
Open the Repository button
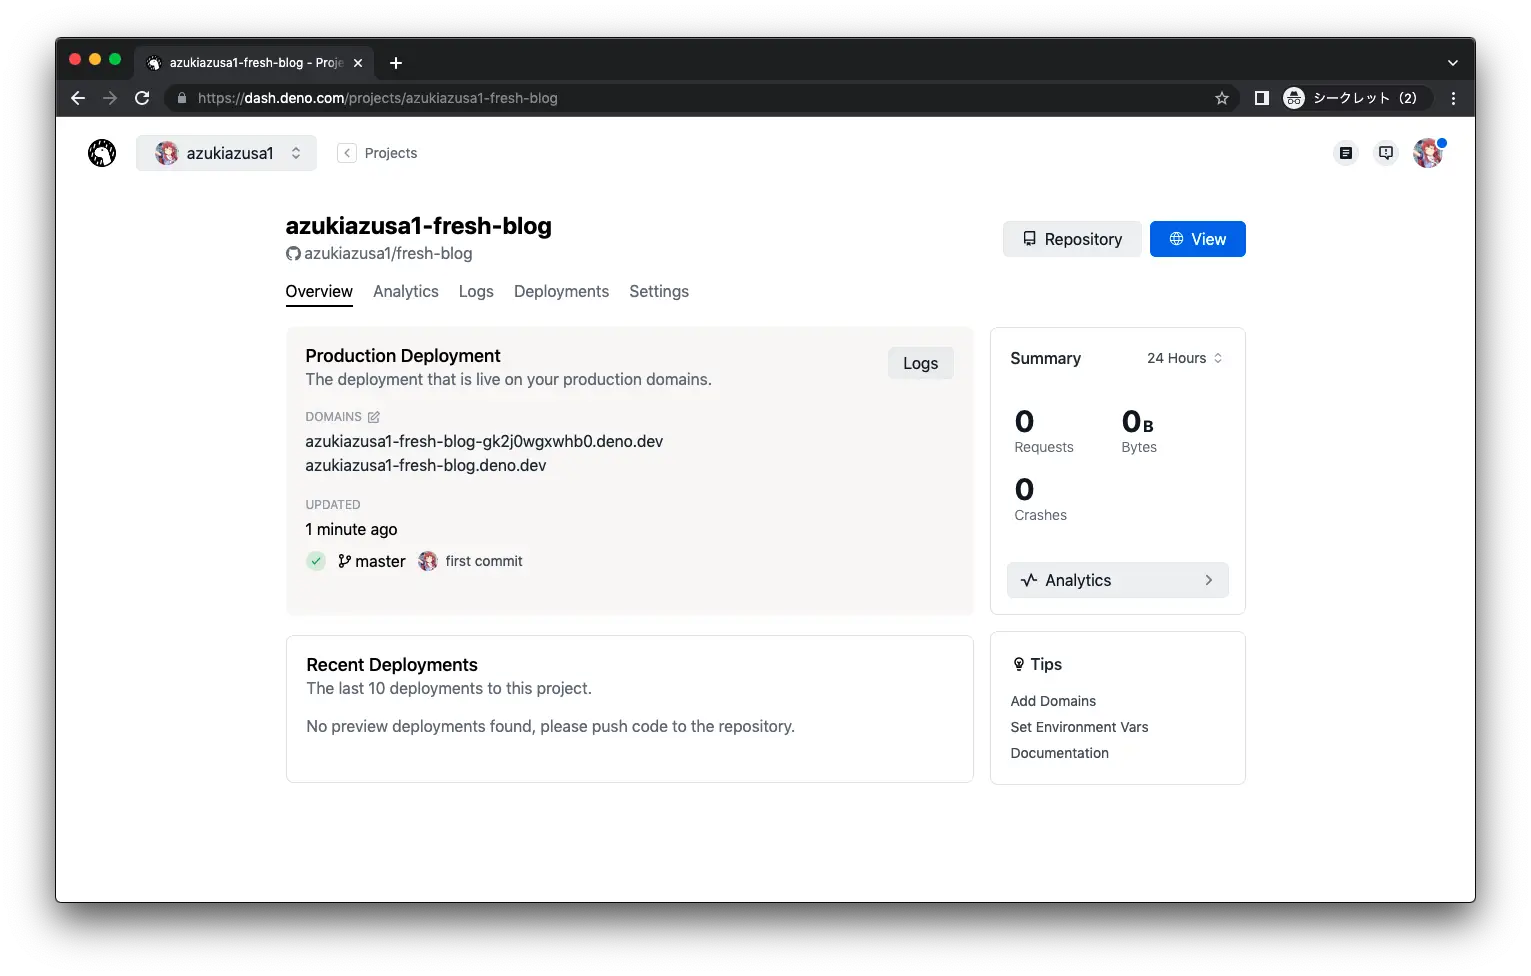tap(1072, 239)
